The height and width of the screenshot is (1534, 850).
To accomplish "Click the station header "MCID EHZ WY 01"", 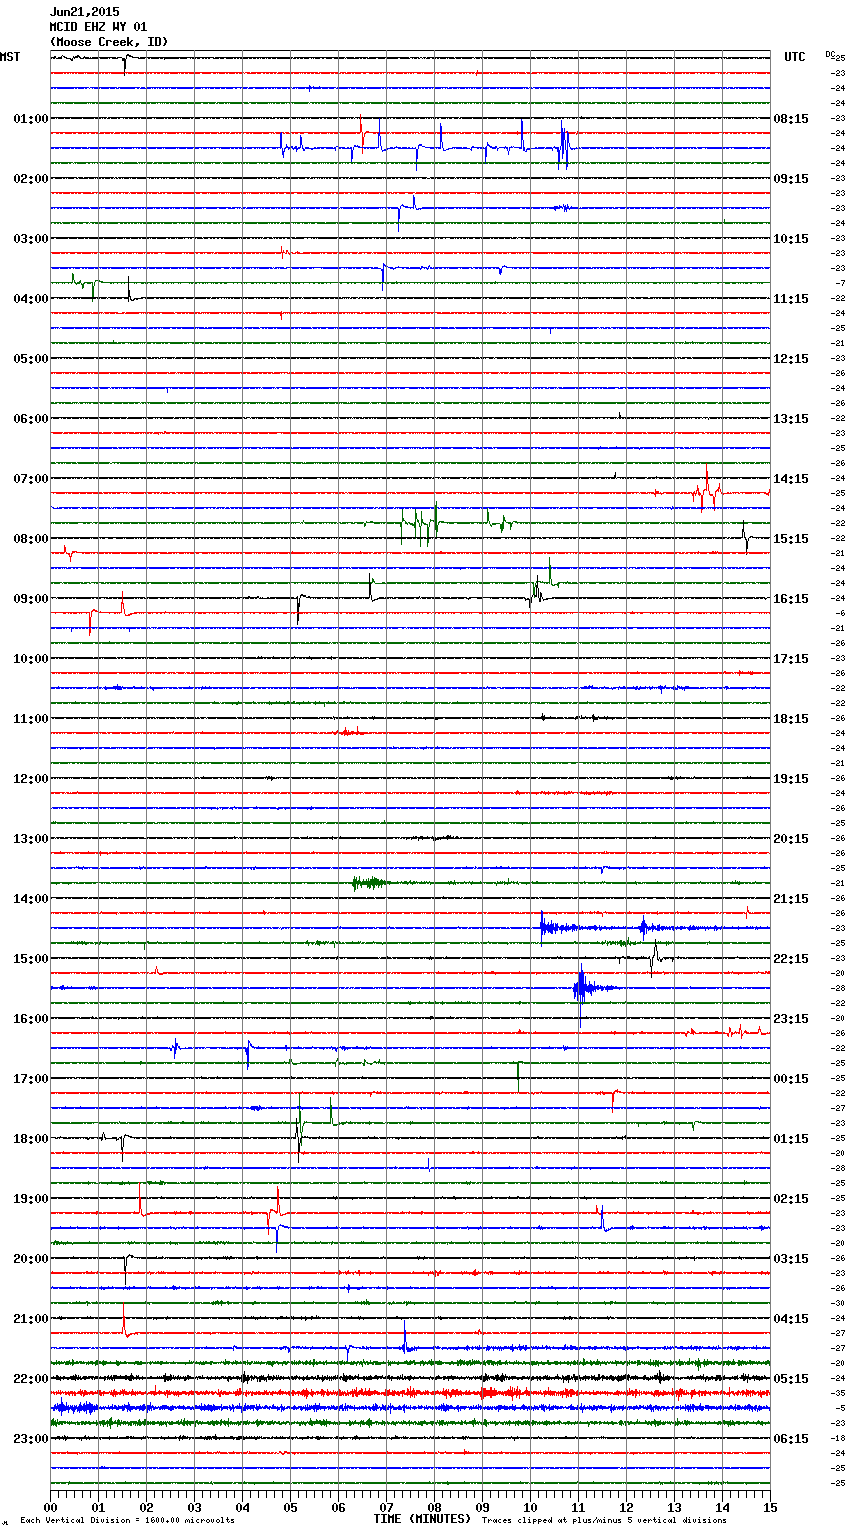I will [x=98, y=27].
